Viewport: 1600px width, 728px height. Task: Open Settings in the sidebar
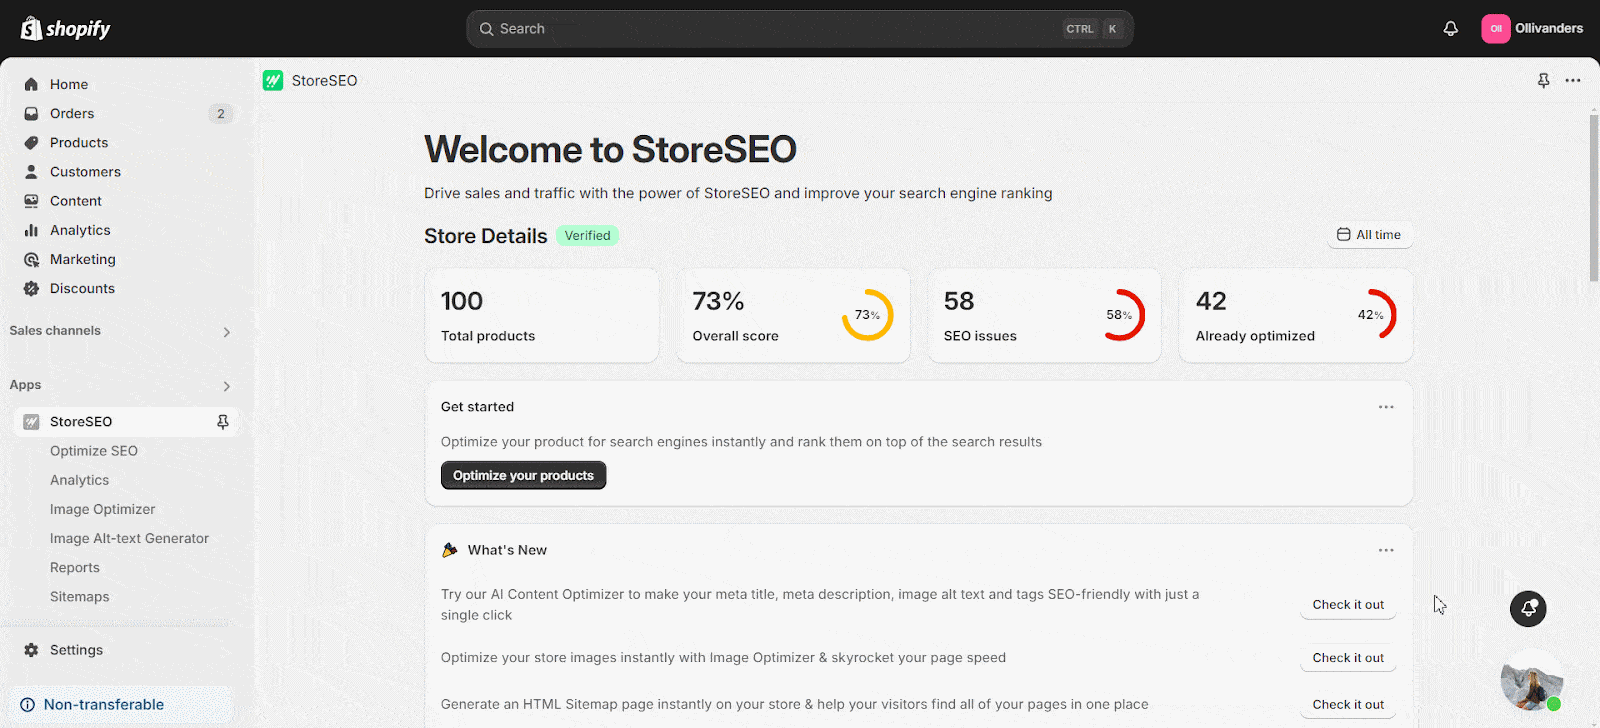76,650
